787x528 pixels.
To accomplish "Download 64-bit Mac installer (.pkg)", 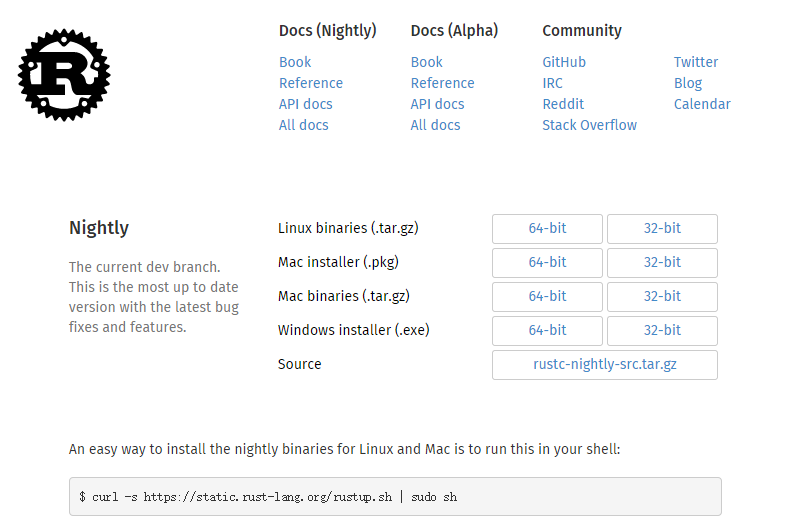I will (x=547, y=263).
